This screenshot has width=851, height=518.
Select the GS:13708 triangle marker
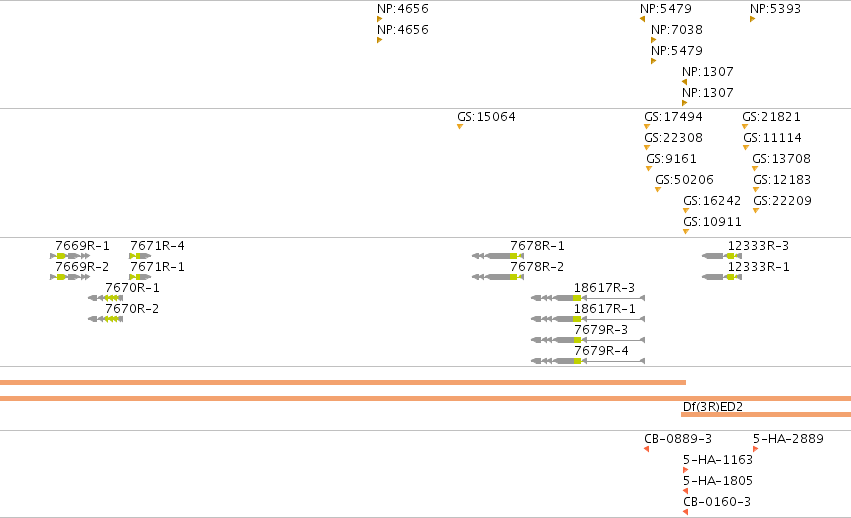tap(755, 169)
